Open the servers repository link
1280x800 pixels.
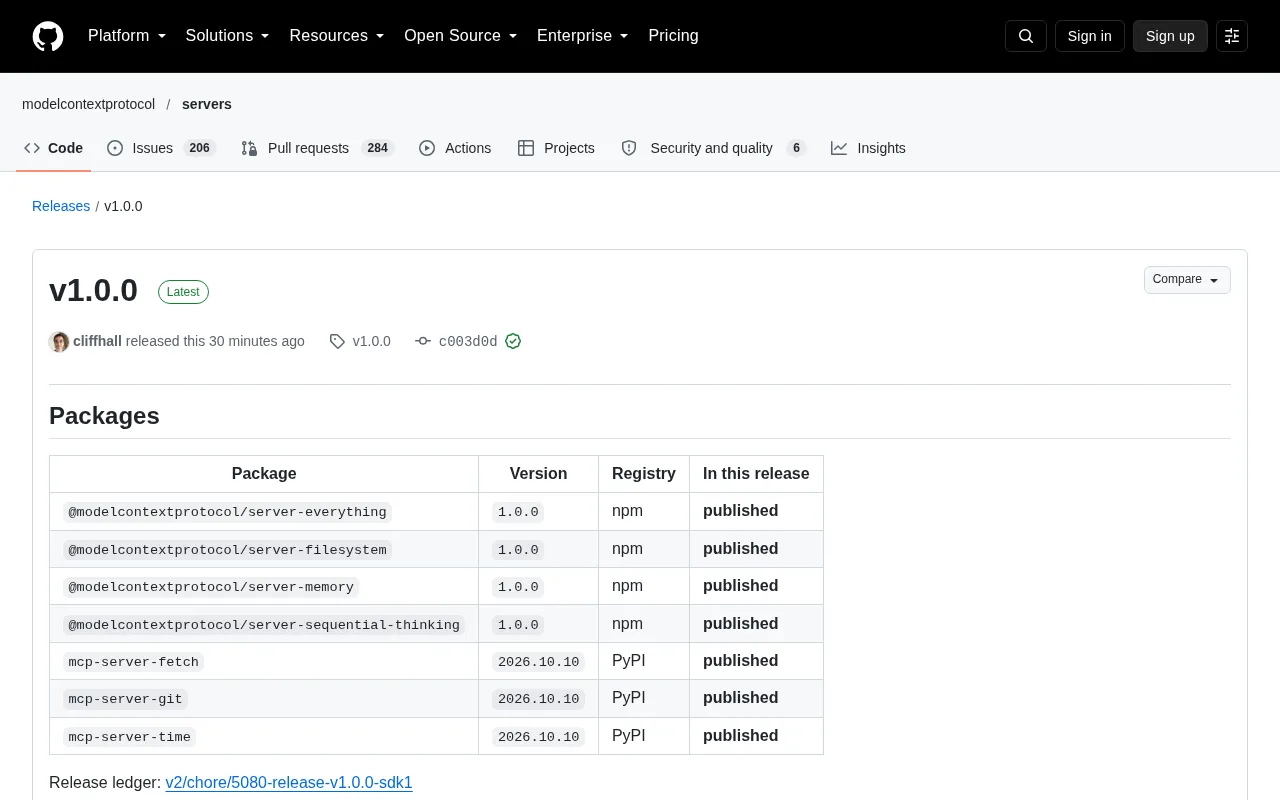click(207, 104)
